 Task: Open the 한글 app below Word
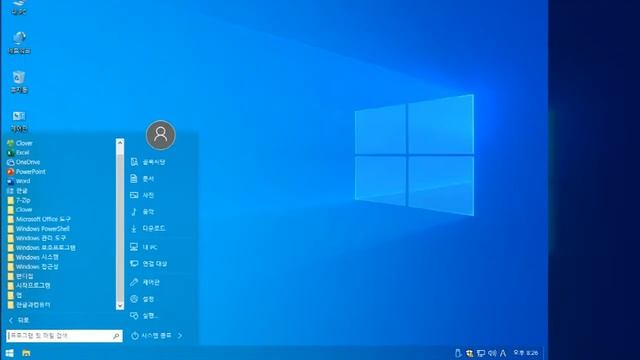[17, 191]
